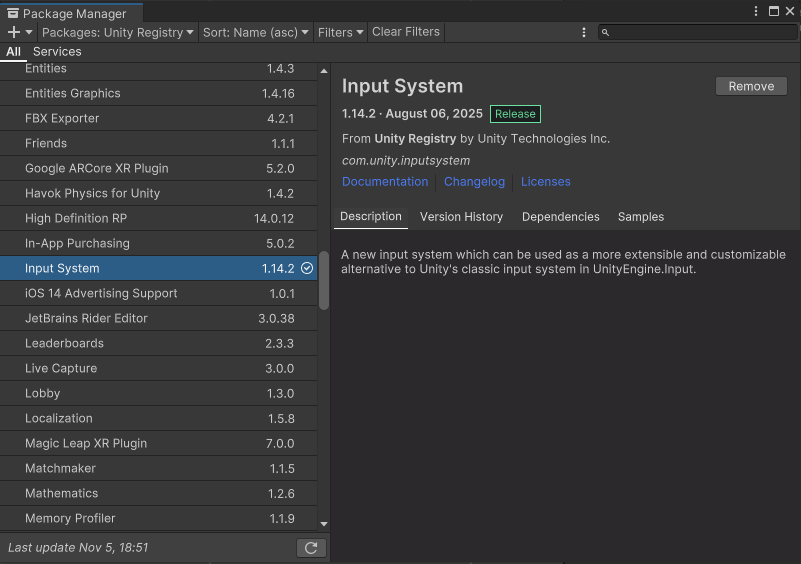This screenshot has width=801, height=564.
Task: Select the Friends package
Action: click(158, 144)
